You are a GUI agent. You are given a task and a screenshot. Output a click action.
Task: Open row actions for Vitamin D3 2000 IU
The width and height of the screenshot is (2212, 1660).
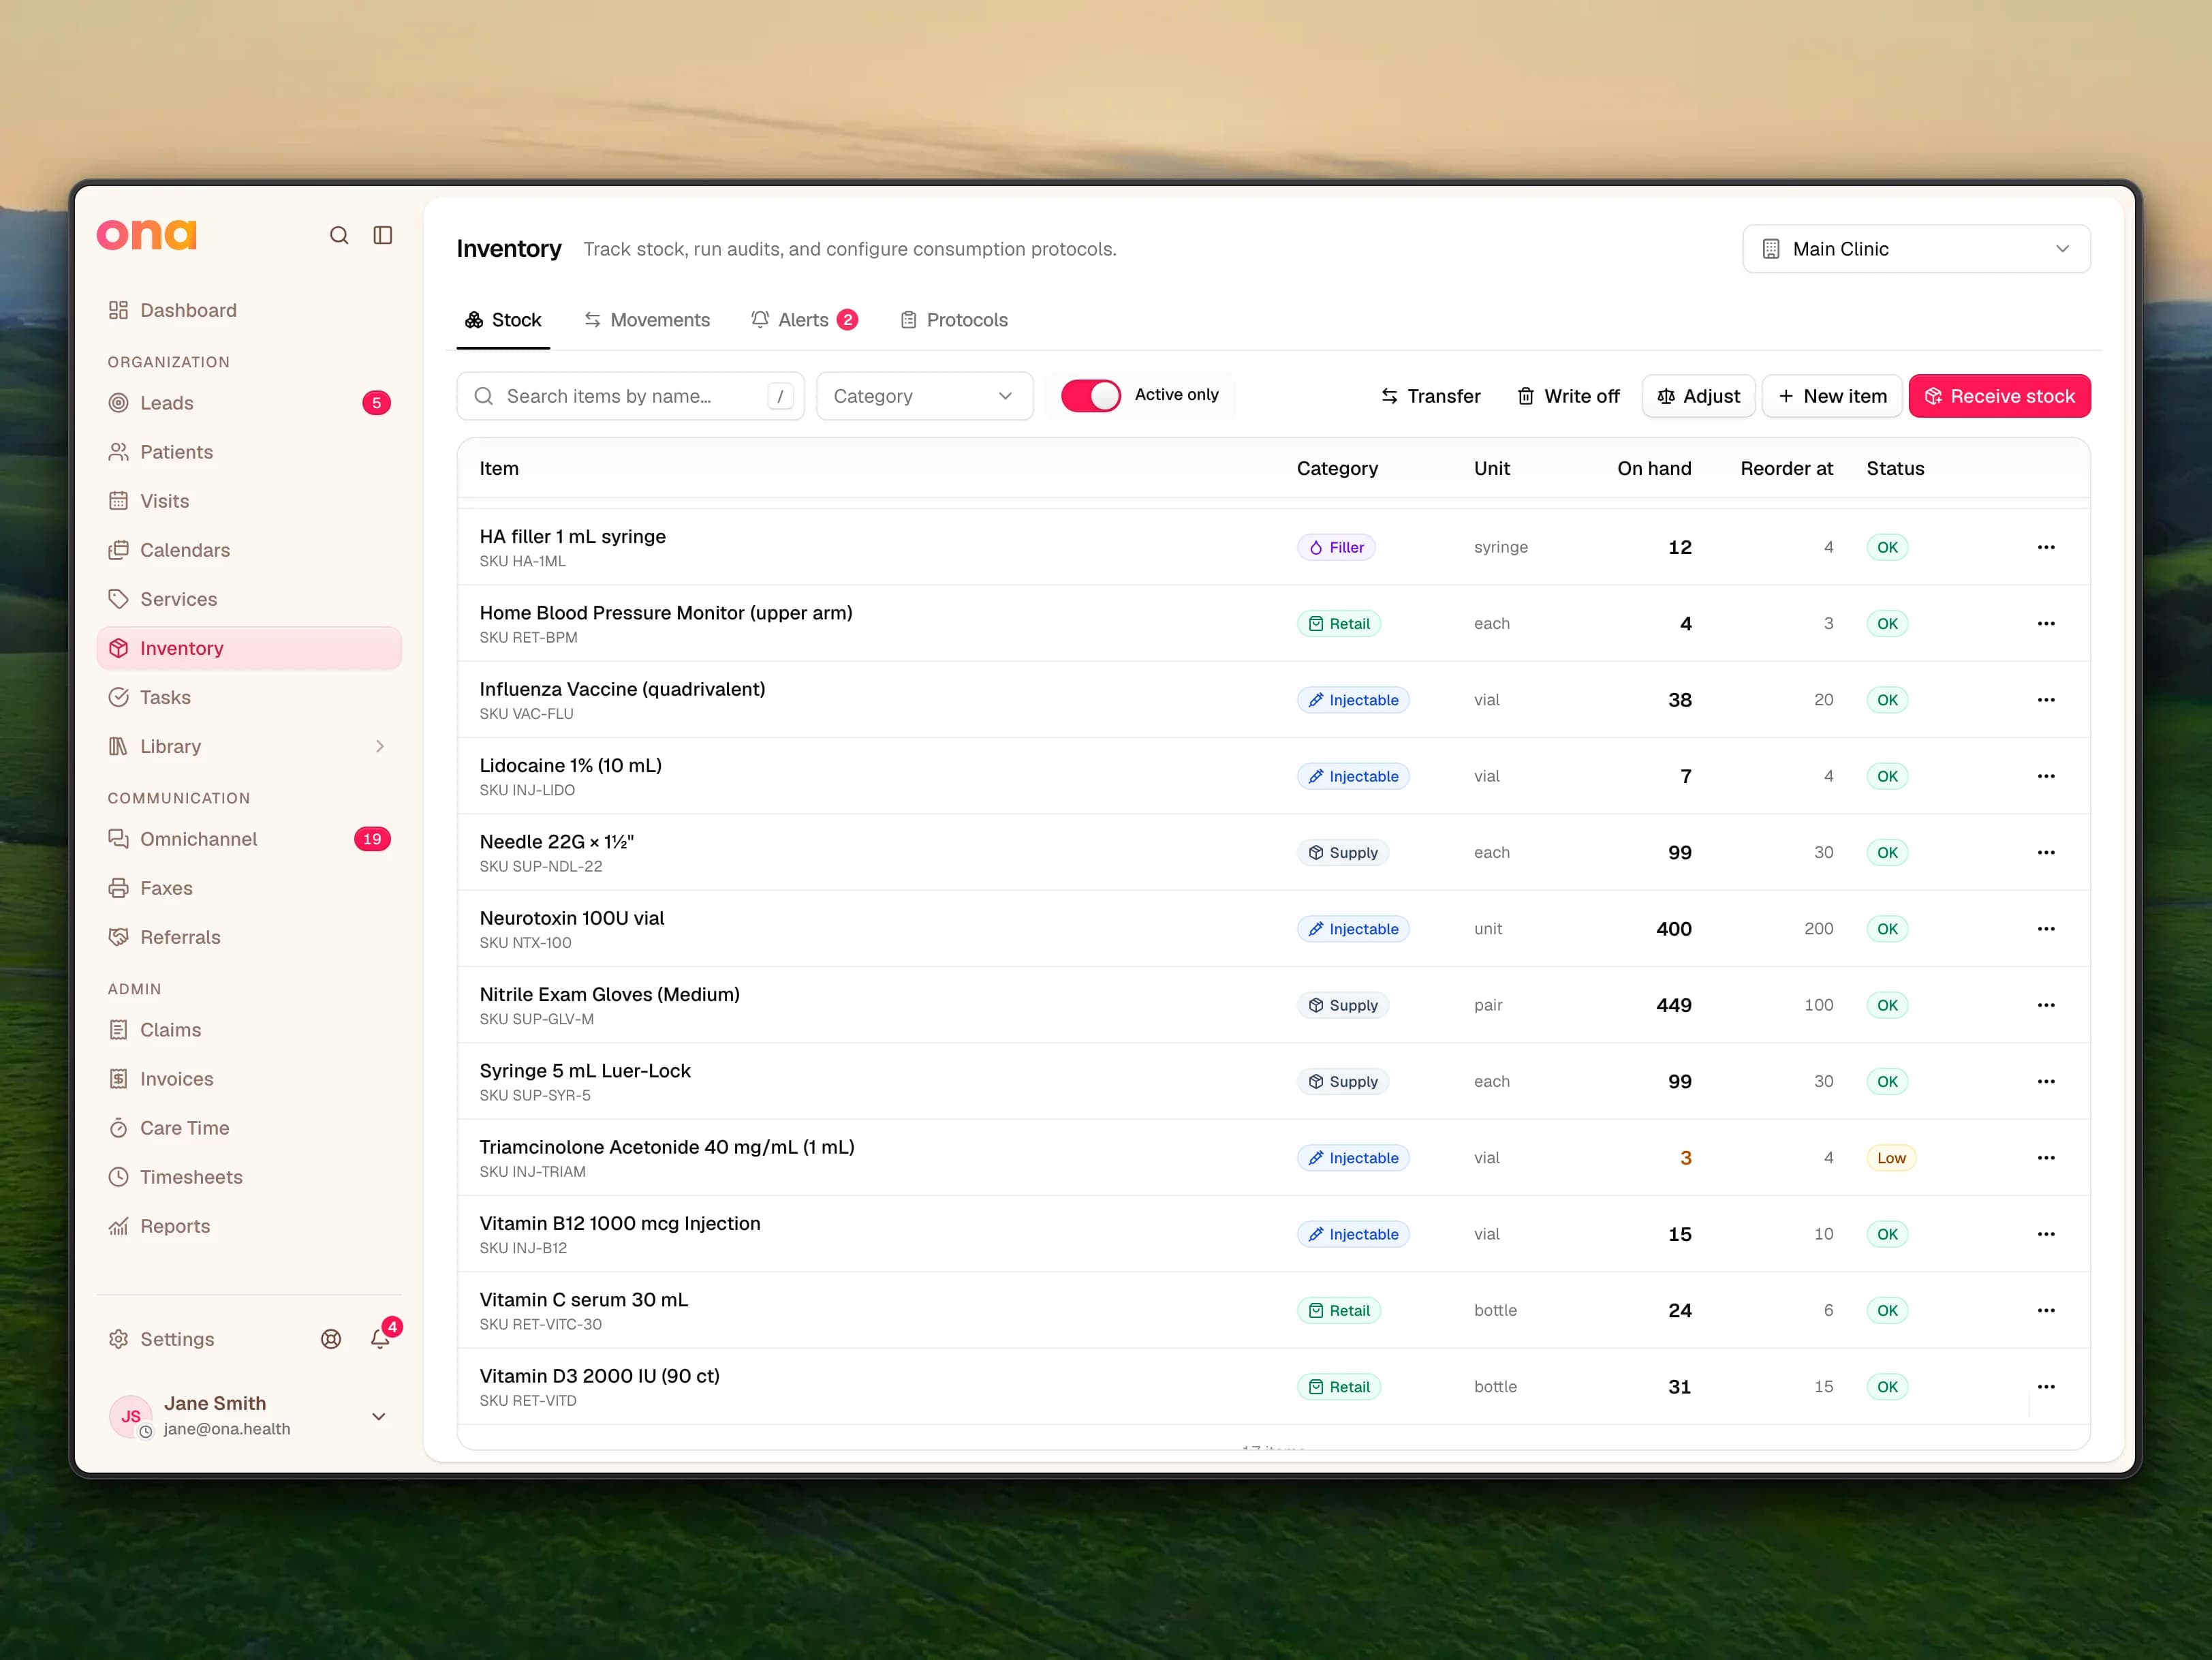2046,1387
